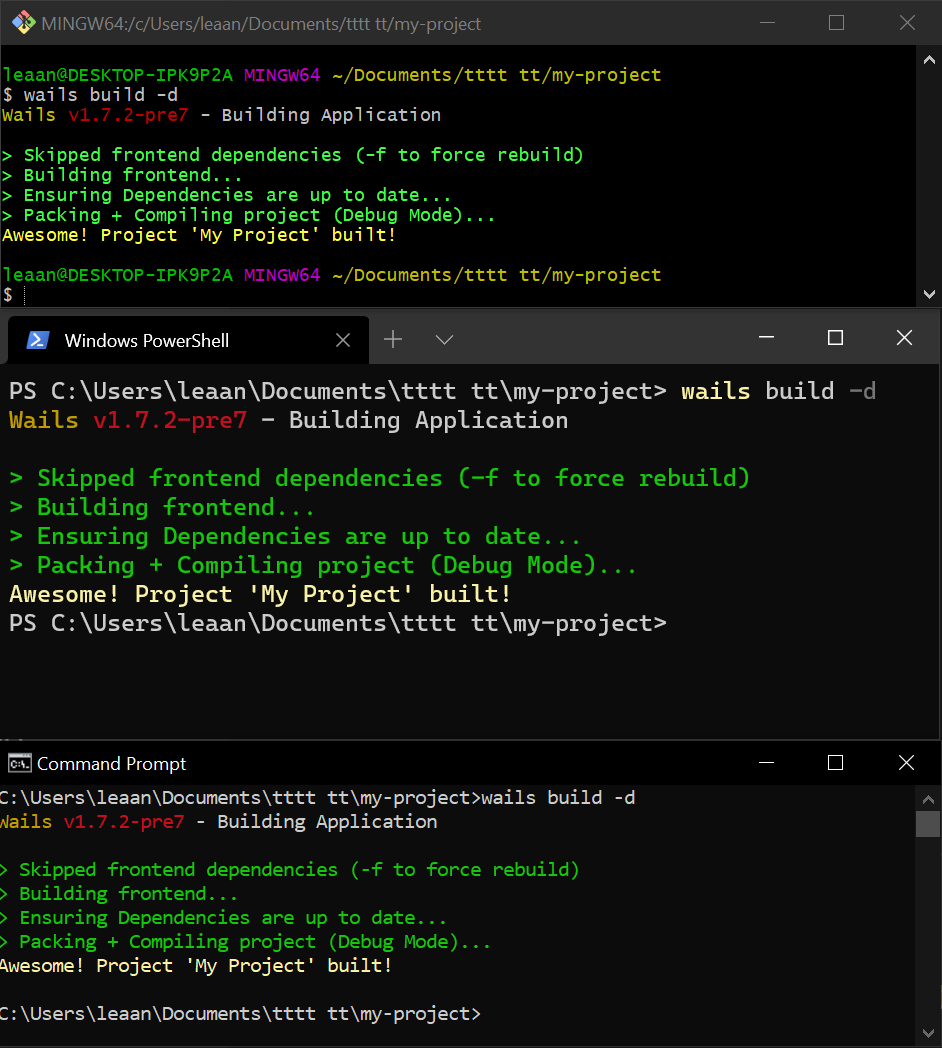The height and width of the screenshot is (1048, 942).
Task: Click 'Ensuring Dependencies are up to date' in Git Bash
Action: [227, 195]
